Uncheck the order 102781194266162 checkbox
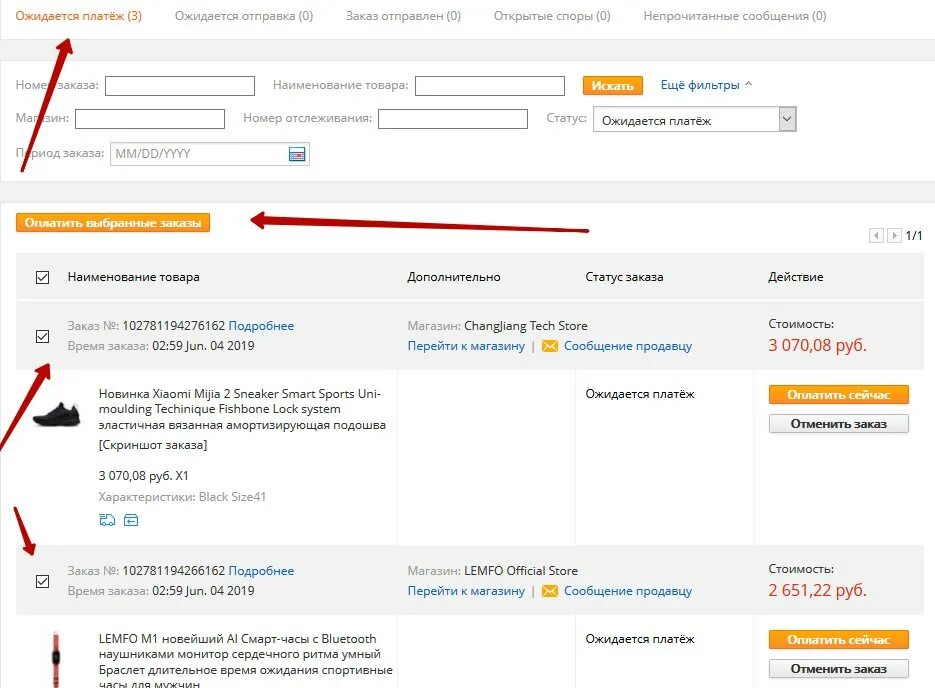Viewport: 935px width, 688px height. tap(42, 581)
